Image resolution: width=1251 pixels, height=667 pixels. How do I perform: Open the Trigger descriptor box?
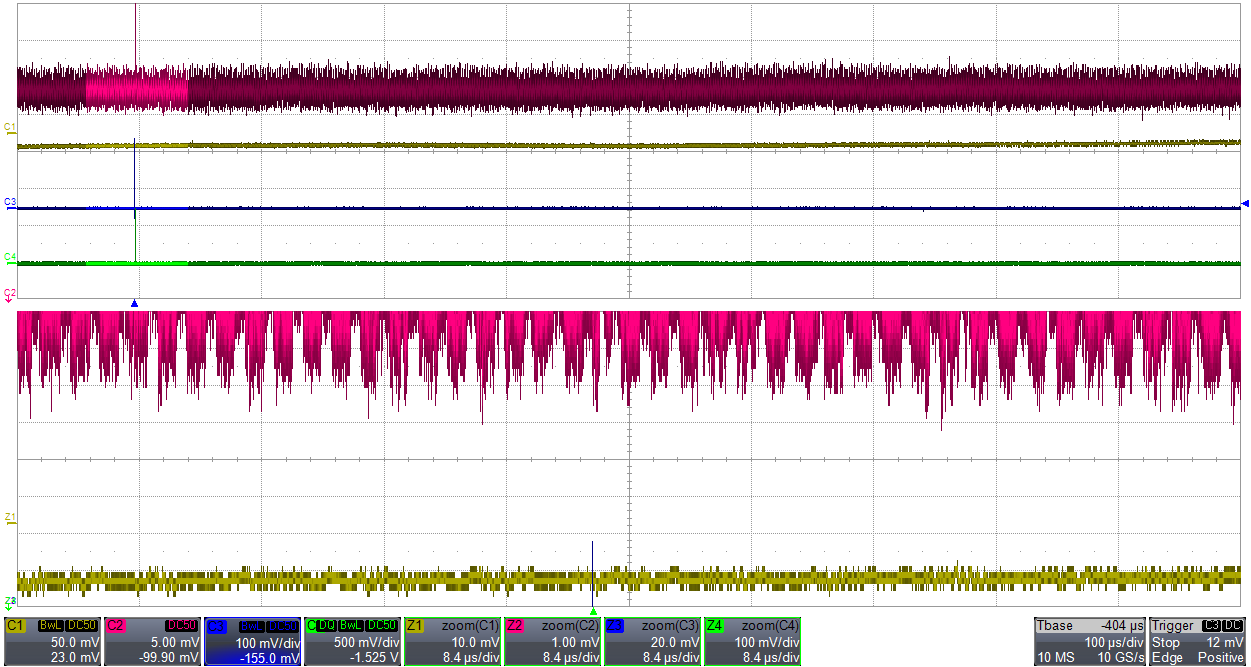pyautogui.click(x=1198, y=641)
